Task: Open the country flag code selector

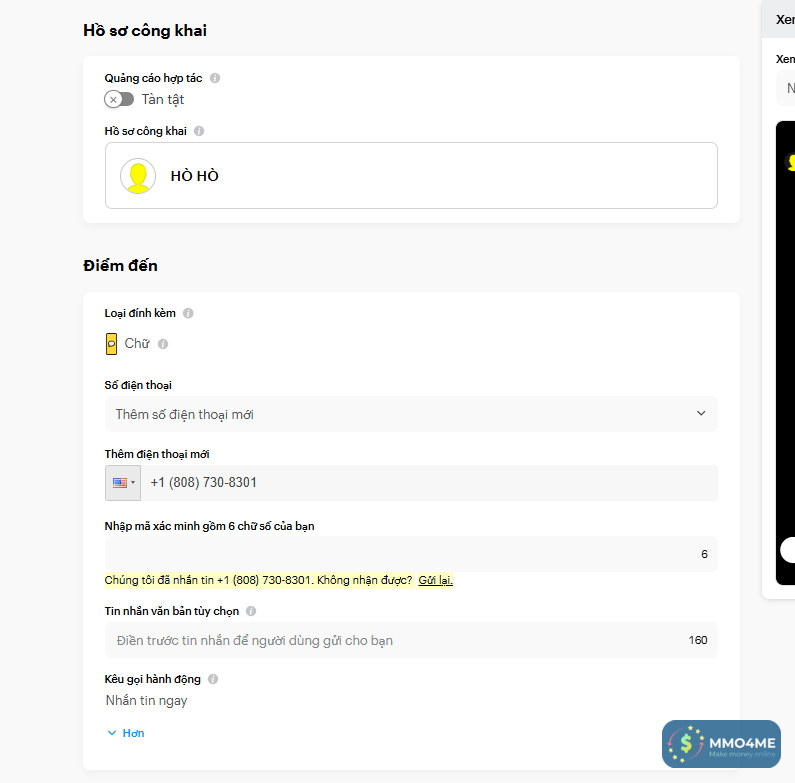Action: click(123, 482)
